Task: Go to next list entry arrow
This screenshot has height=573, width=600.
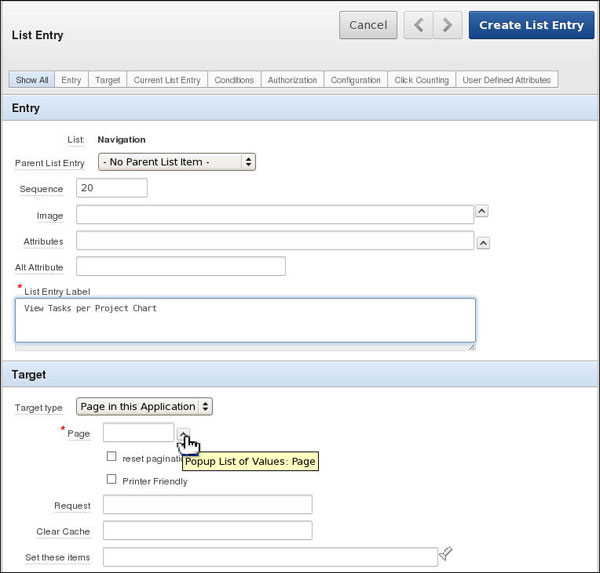Action: (x=448, y=26)
